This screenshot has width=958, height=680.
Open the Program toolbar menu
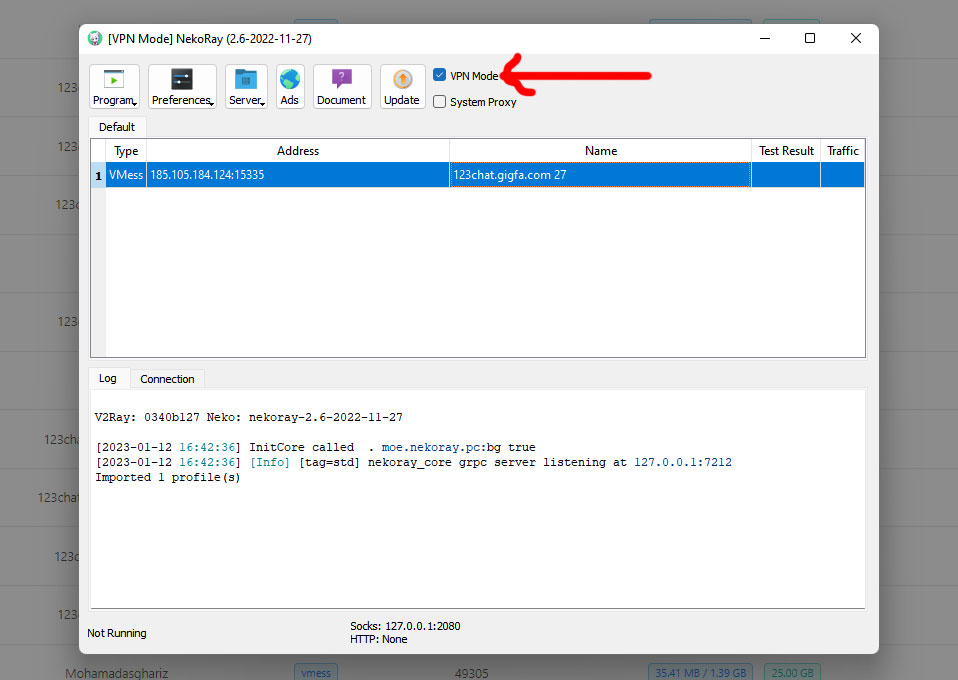[114, 87]
